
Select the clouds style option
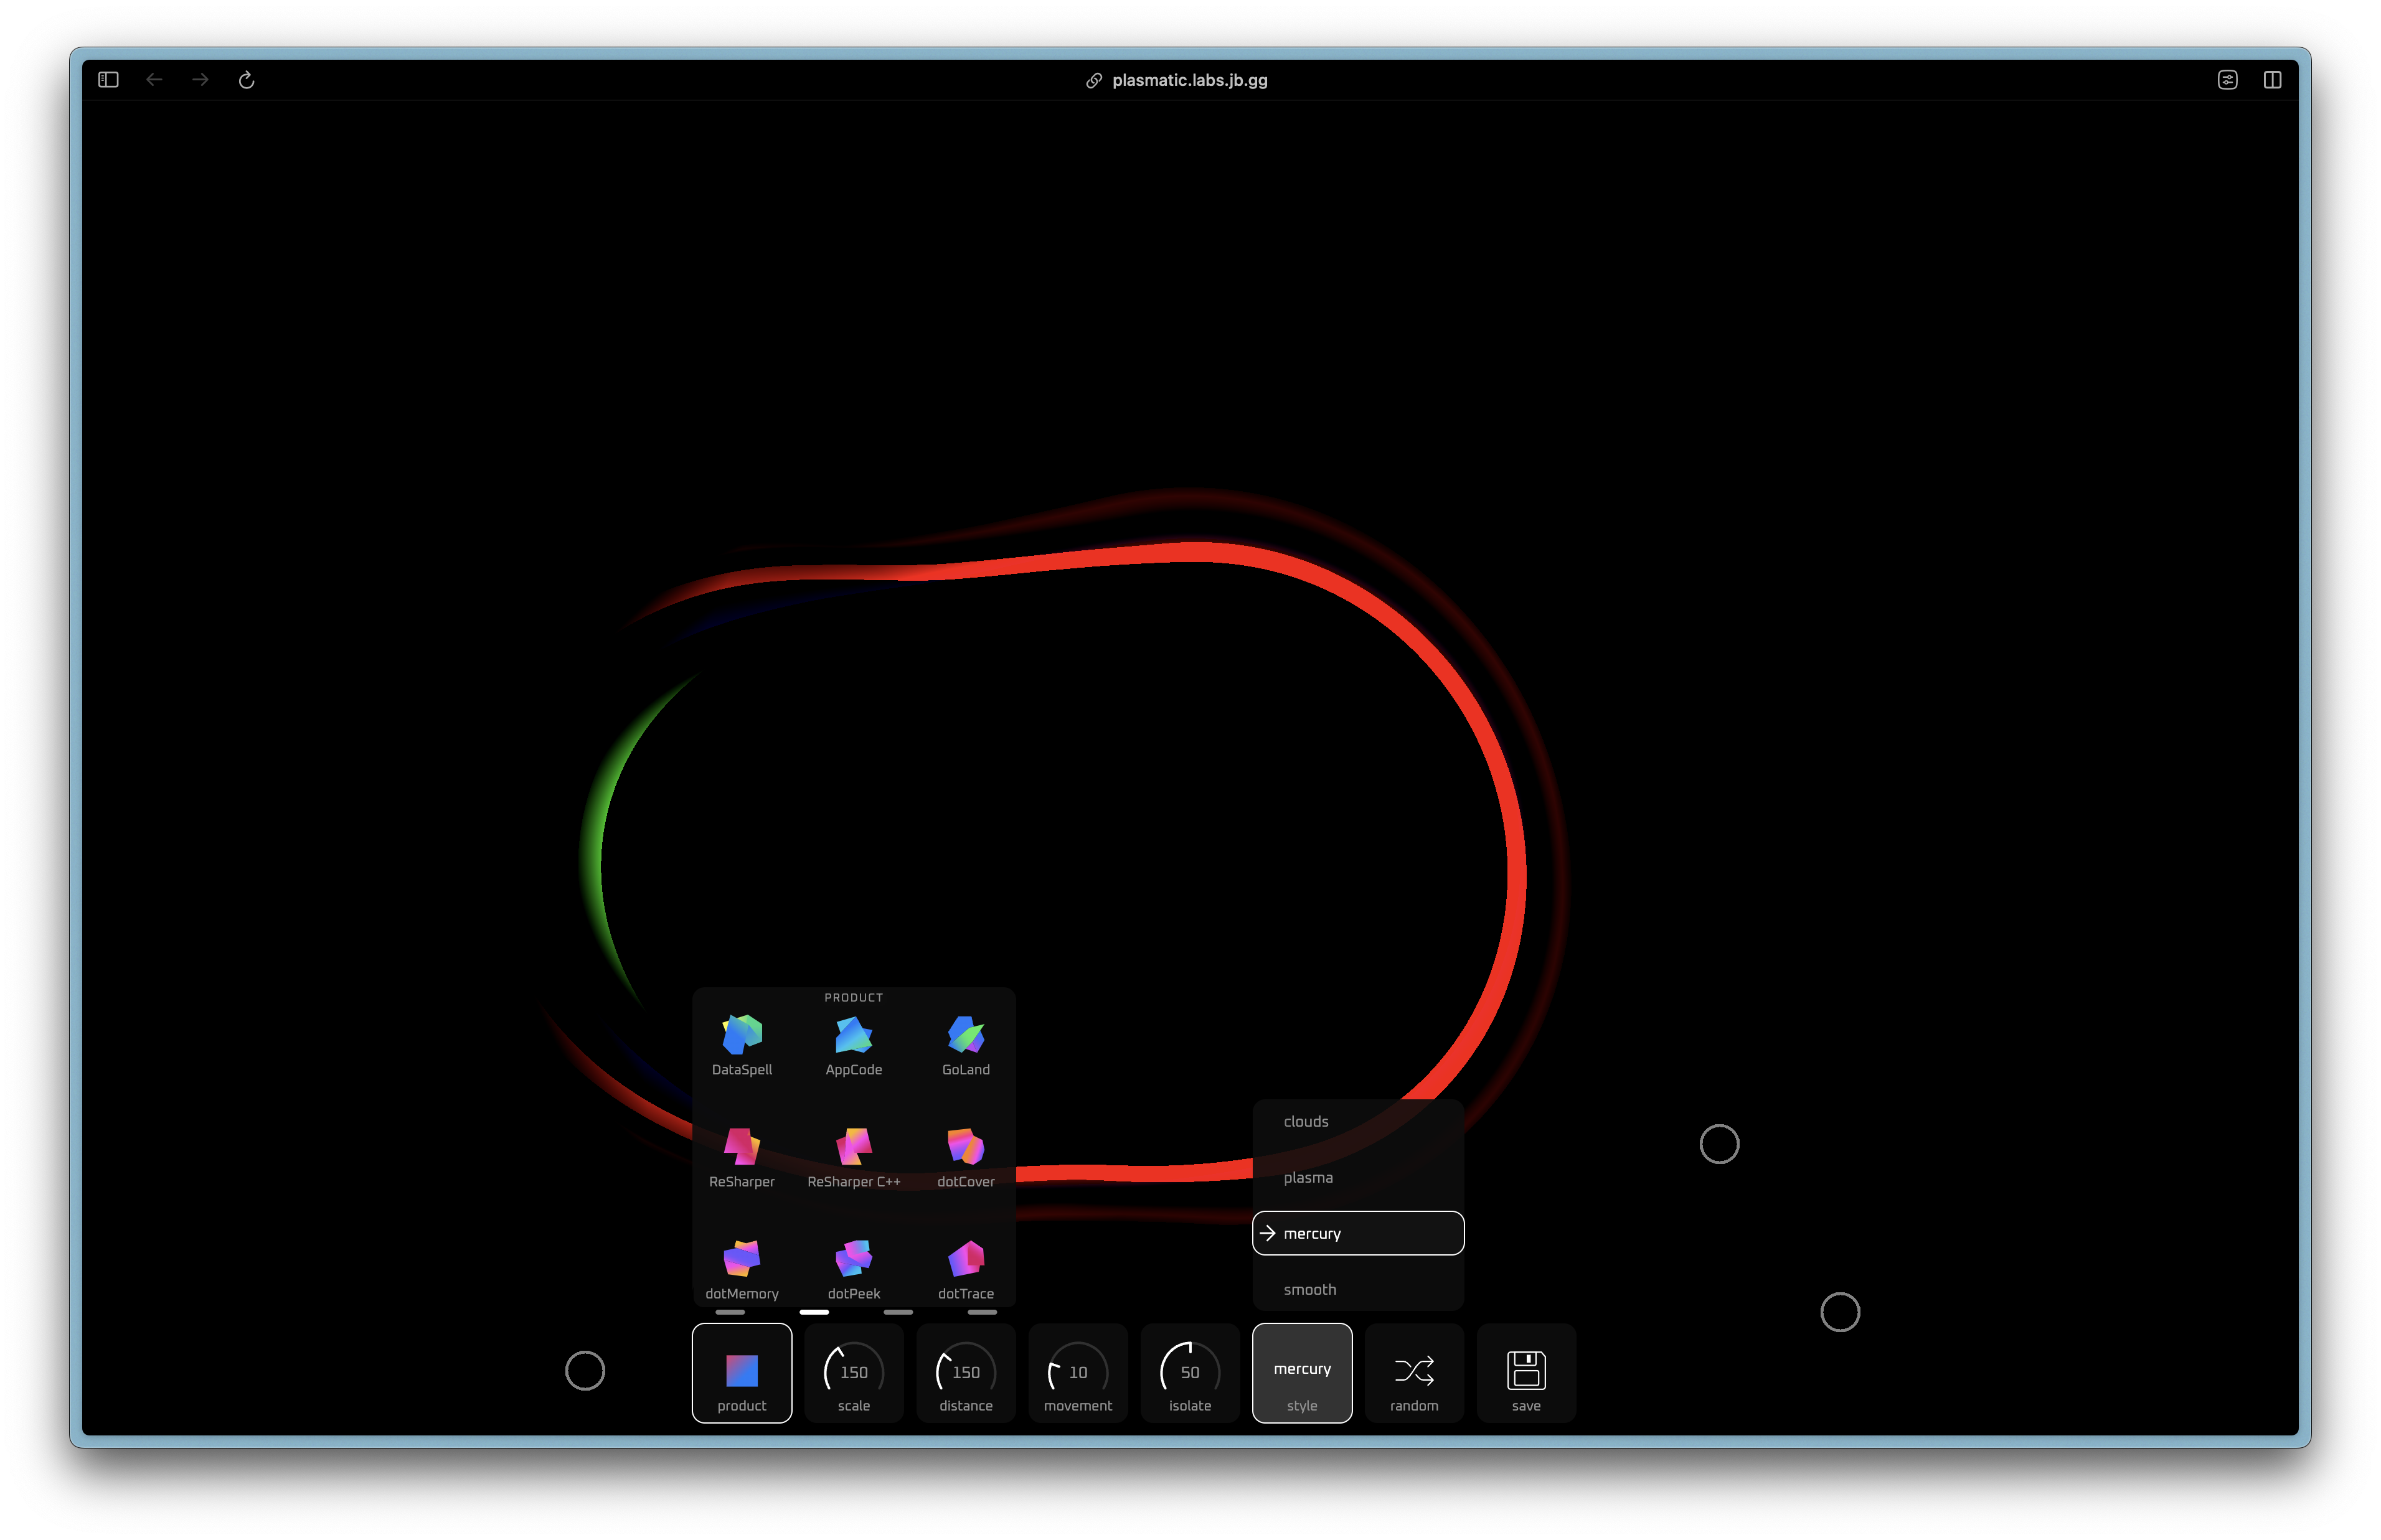tap(1357, 1121)
